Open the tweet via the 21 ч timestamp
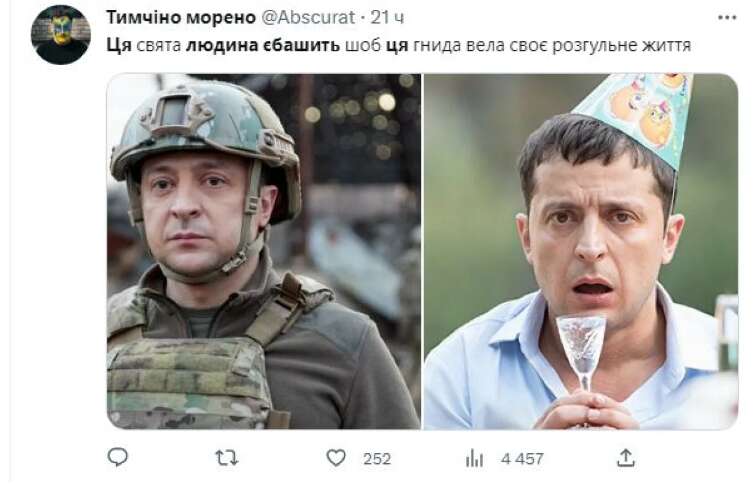The width and height of the screenshot is (755, 484). pyautogui.click(x=388, y=18)
